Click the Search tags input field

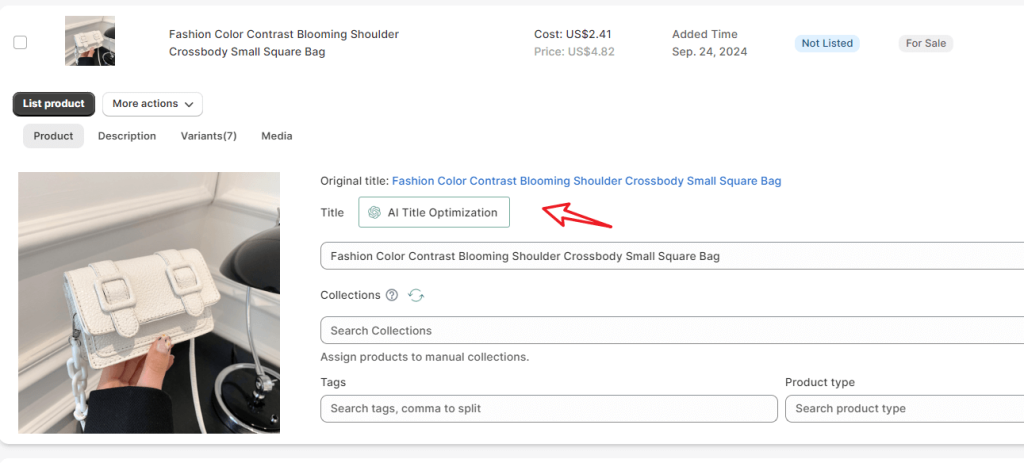pos(549,408)
